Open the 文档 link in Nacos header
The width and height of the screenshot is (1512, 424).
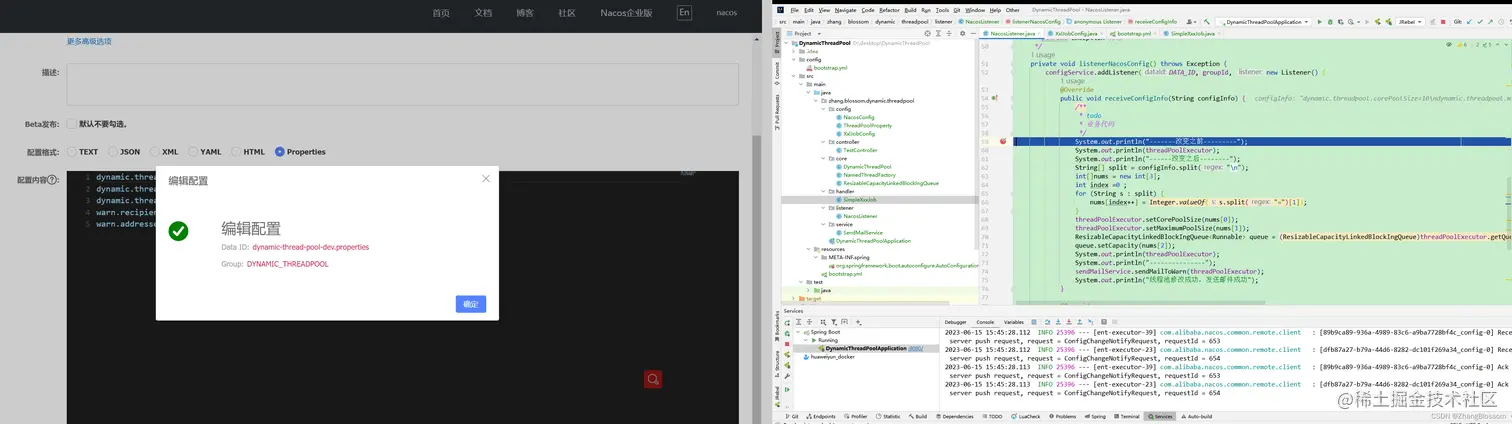click(x=483, y=13)
